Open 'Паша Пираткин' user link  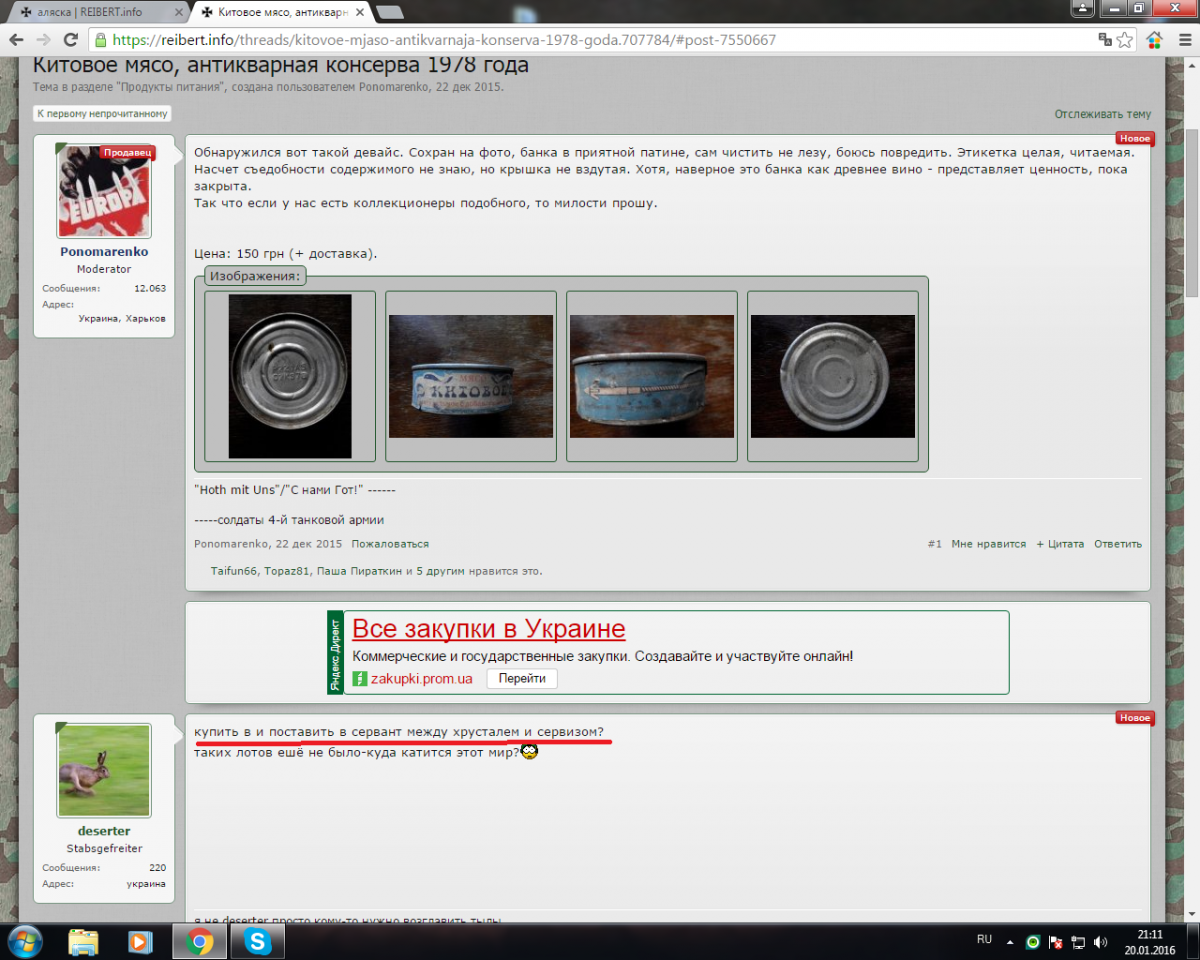[360, 571]
